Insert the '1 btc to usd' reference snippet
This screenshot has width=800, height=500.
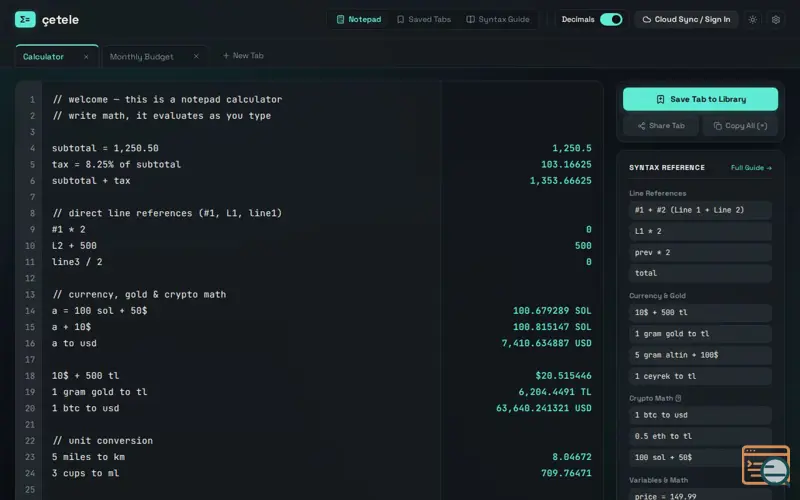pos(700,415)
